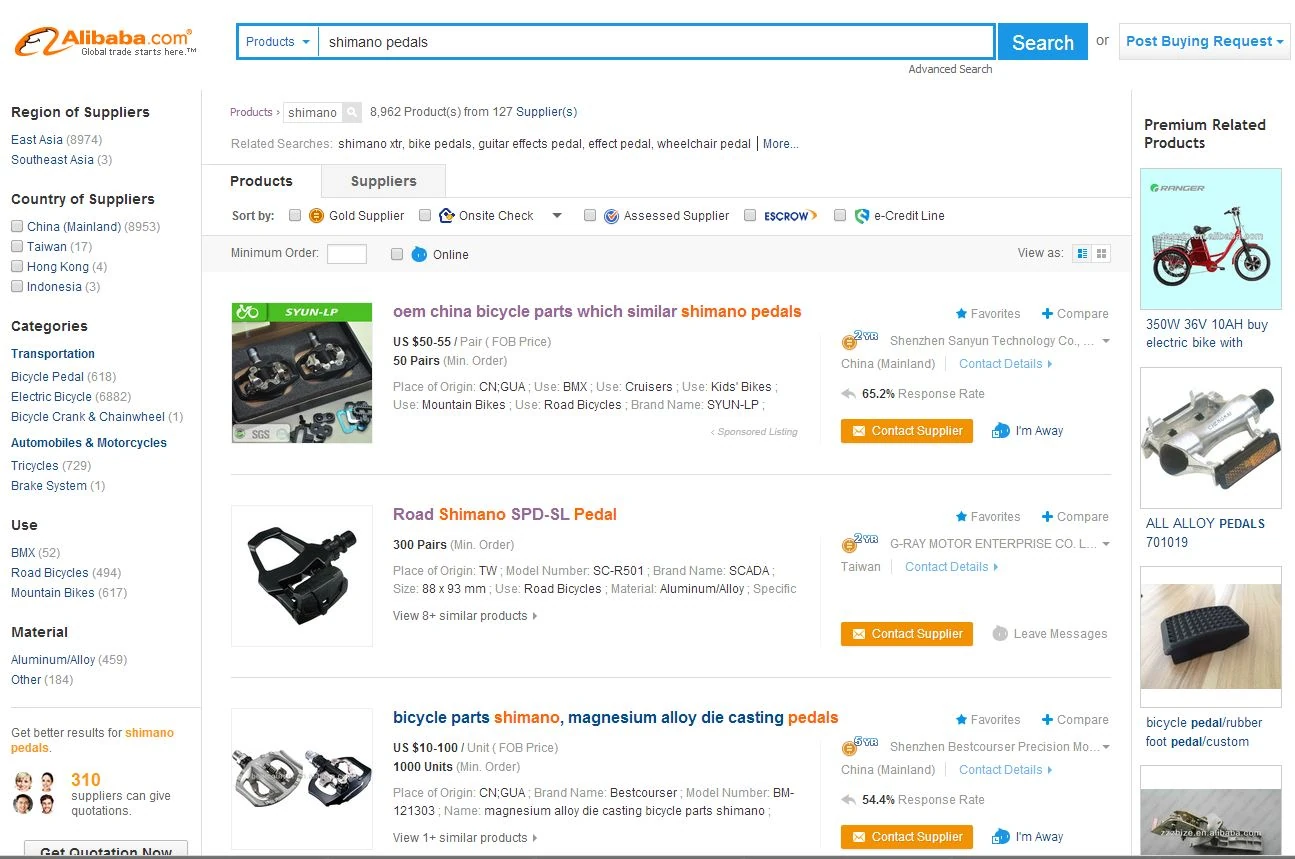The width and height of the screenshot is (1295, 859).
Task: Open the Products dropdown in search bar
Action: pos(278,42)
